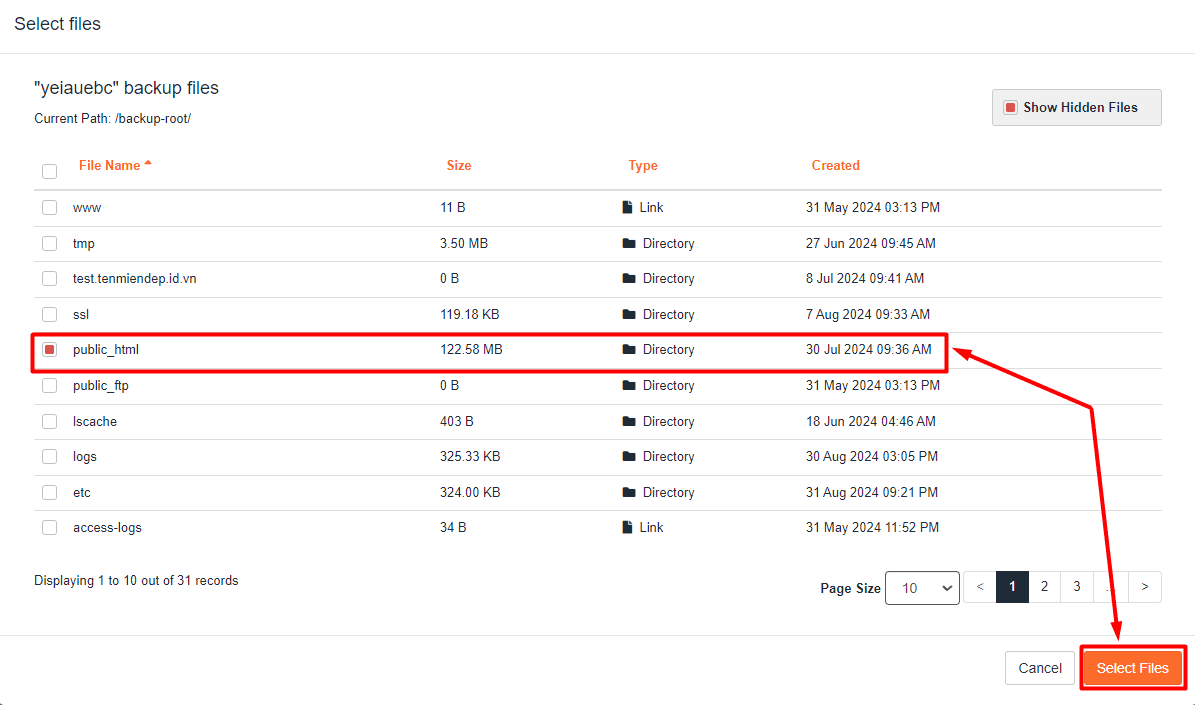This screenshot has width=1195, height=705.
Task: Click the File Name sort header
Action: coord(110,165)
